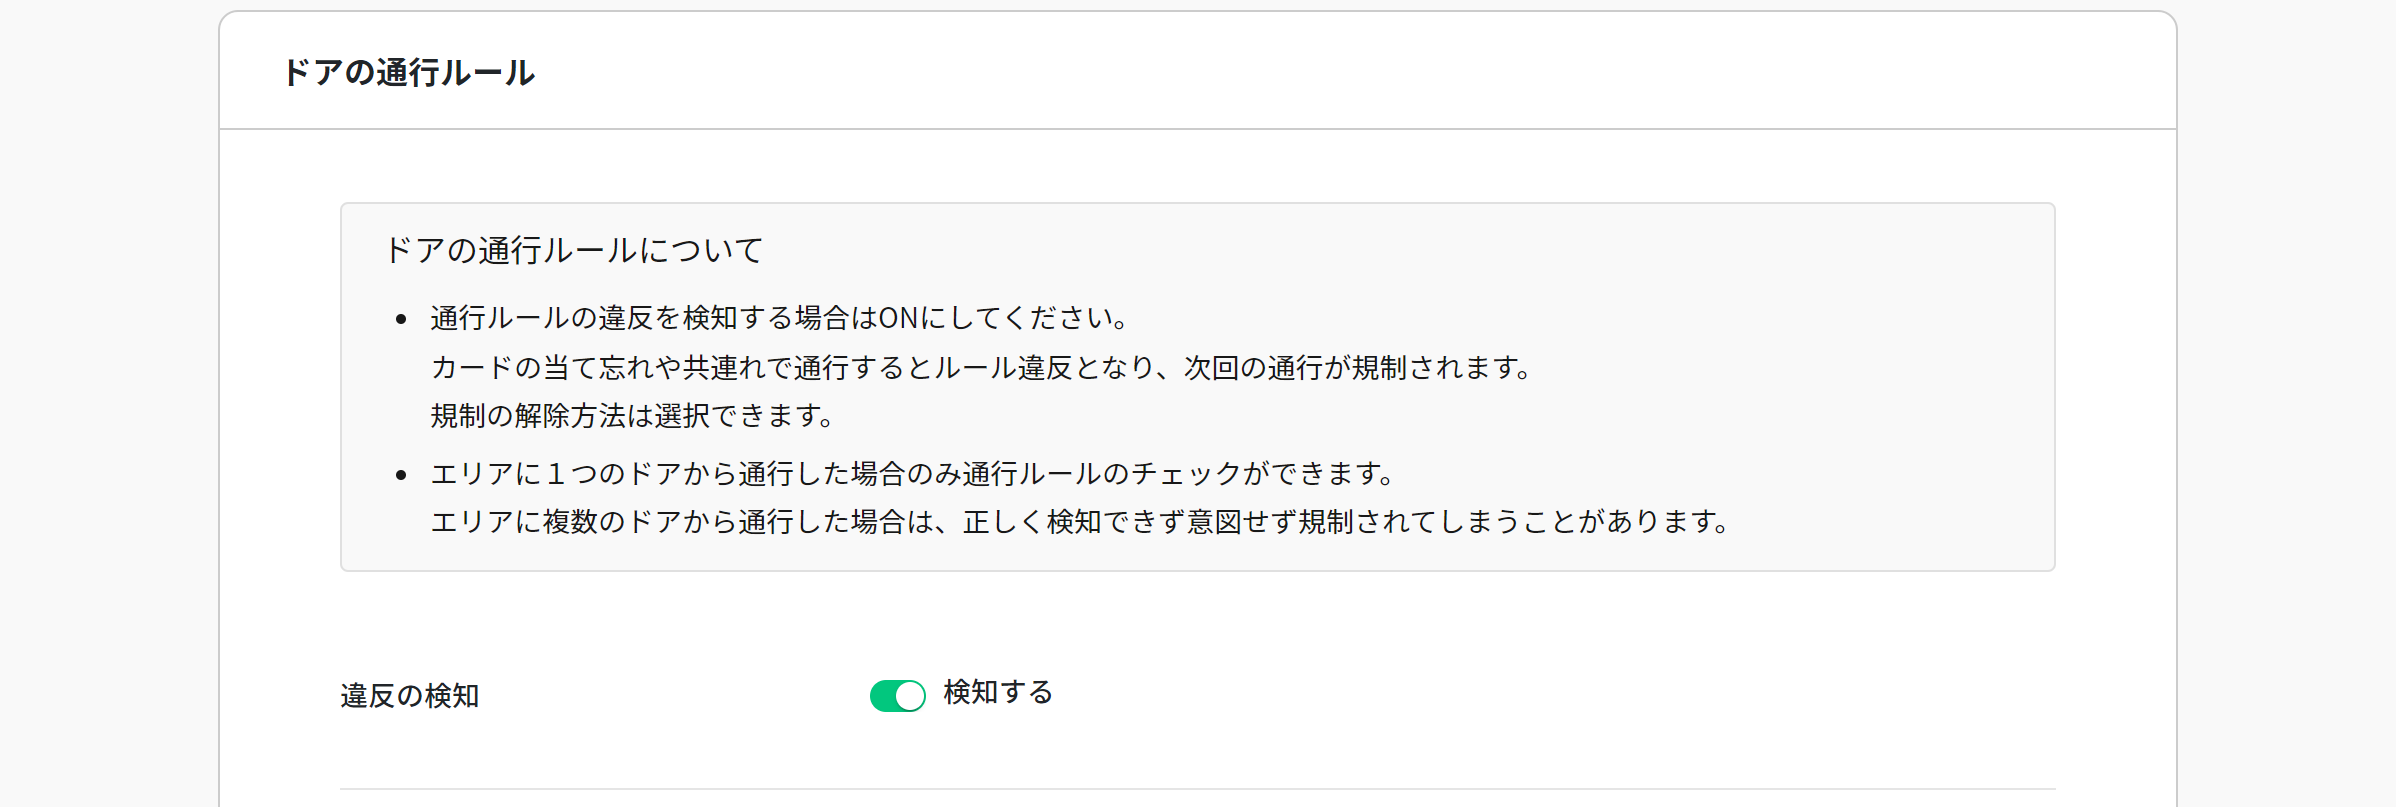This screenshot has width=2396, height=807.
Task: Click the 検知する status label
Action: tap(996, 690)
